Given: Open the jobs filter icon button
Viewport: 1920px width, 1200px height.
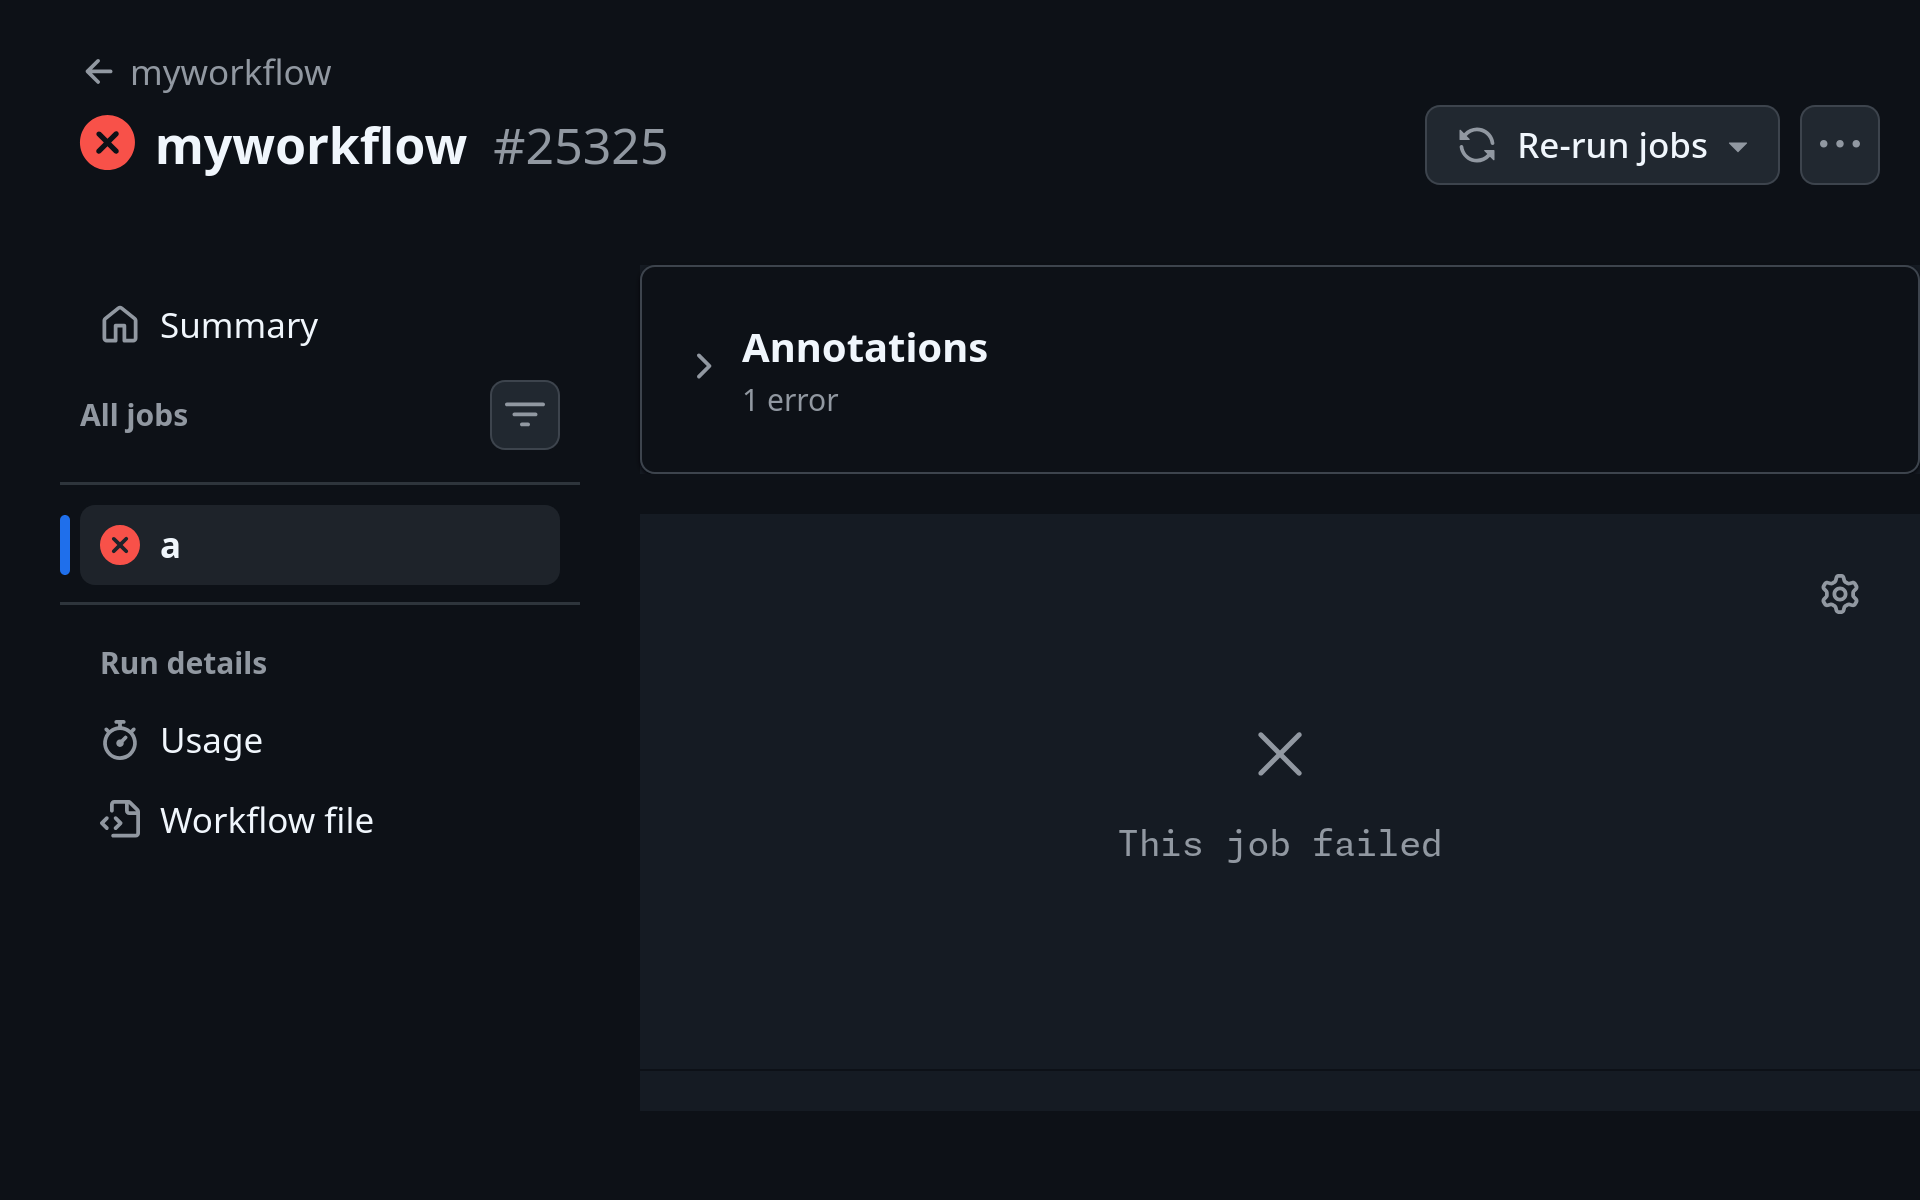Looking at the screenshot, I should [x=525, y=415].
